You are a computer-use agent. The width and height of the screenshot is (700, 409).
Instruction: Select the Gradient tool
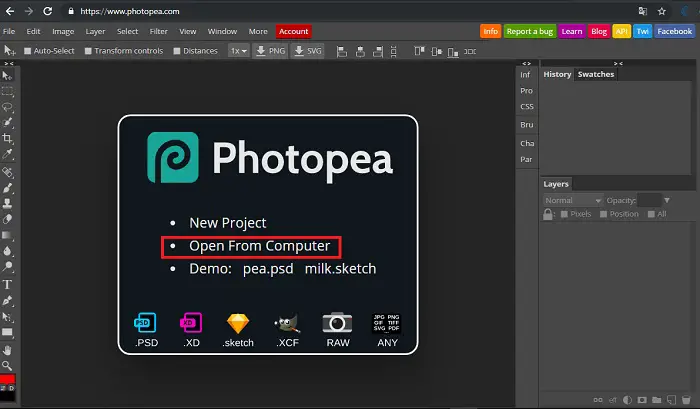click(x=8, y=235)
